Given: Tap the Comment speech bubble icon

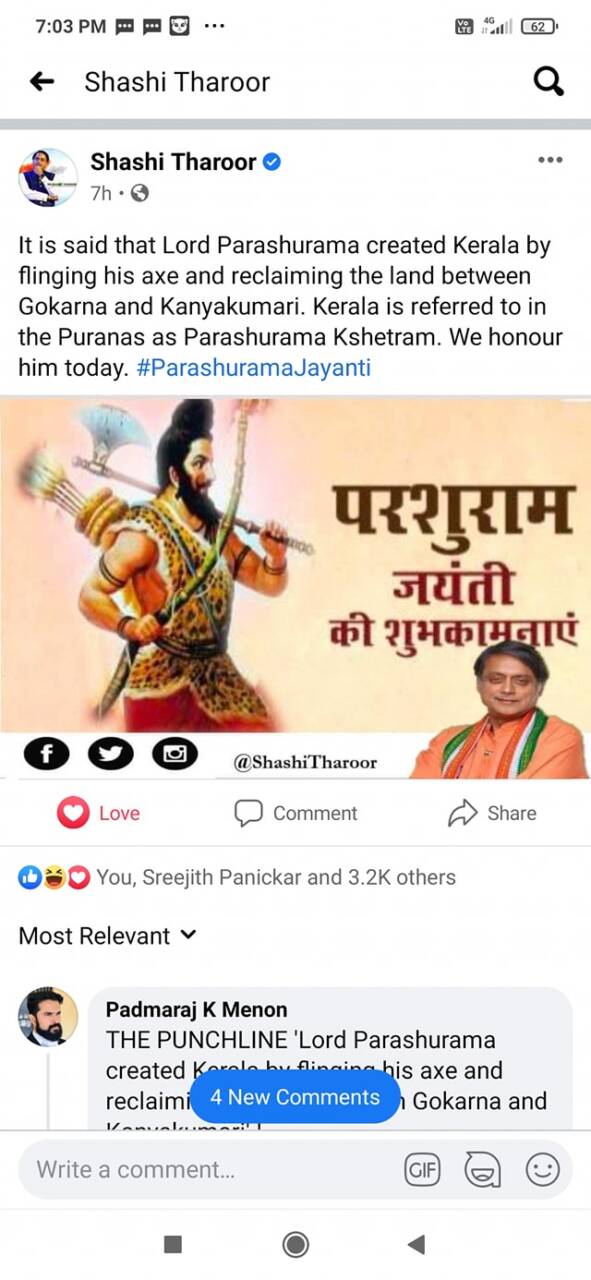Looking at the screenshot, I should click(248, 814).
